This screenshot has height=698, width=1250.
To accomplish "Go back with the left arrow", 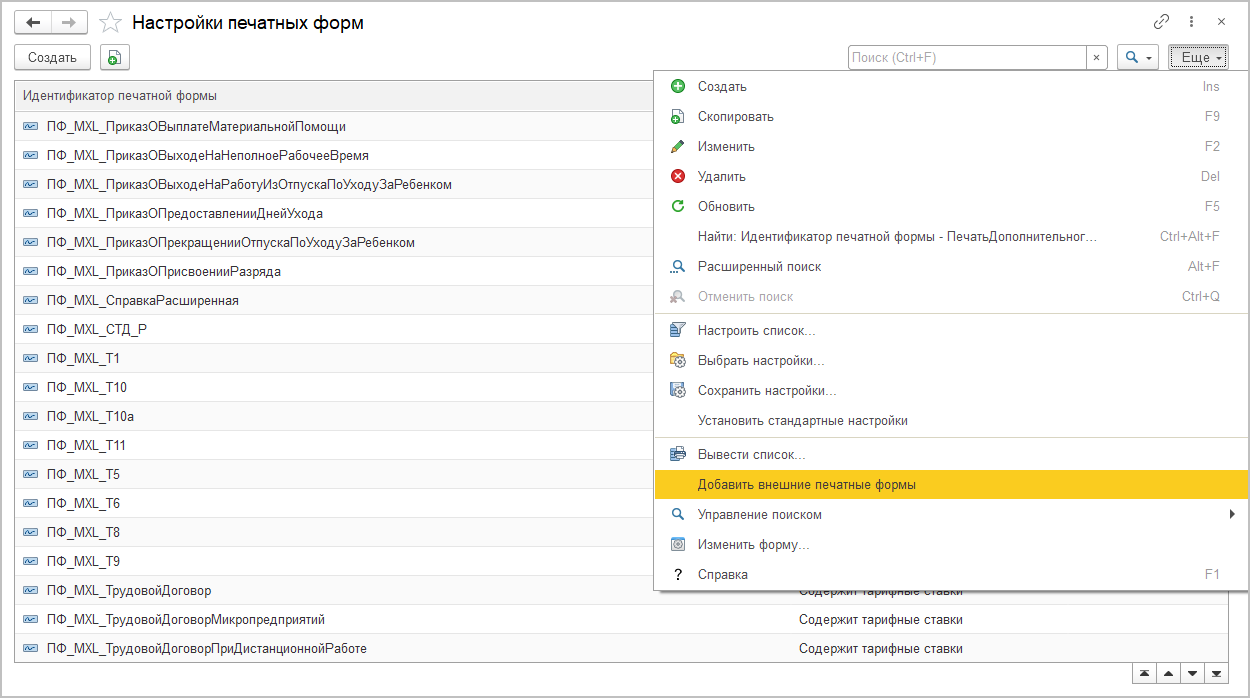I will [x=33, y=22].
